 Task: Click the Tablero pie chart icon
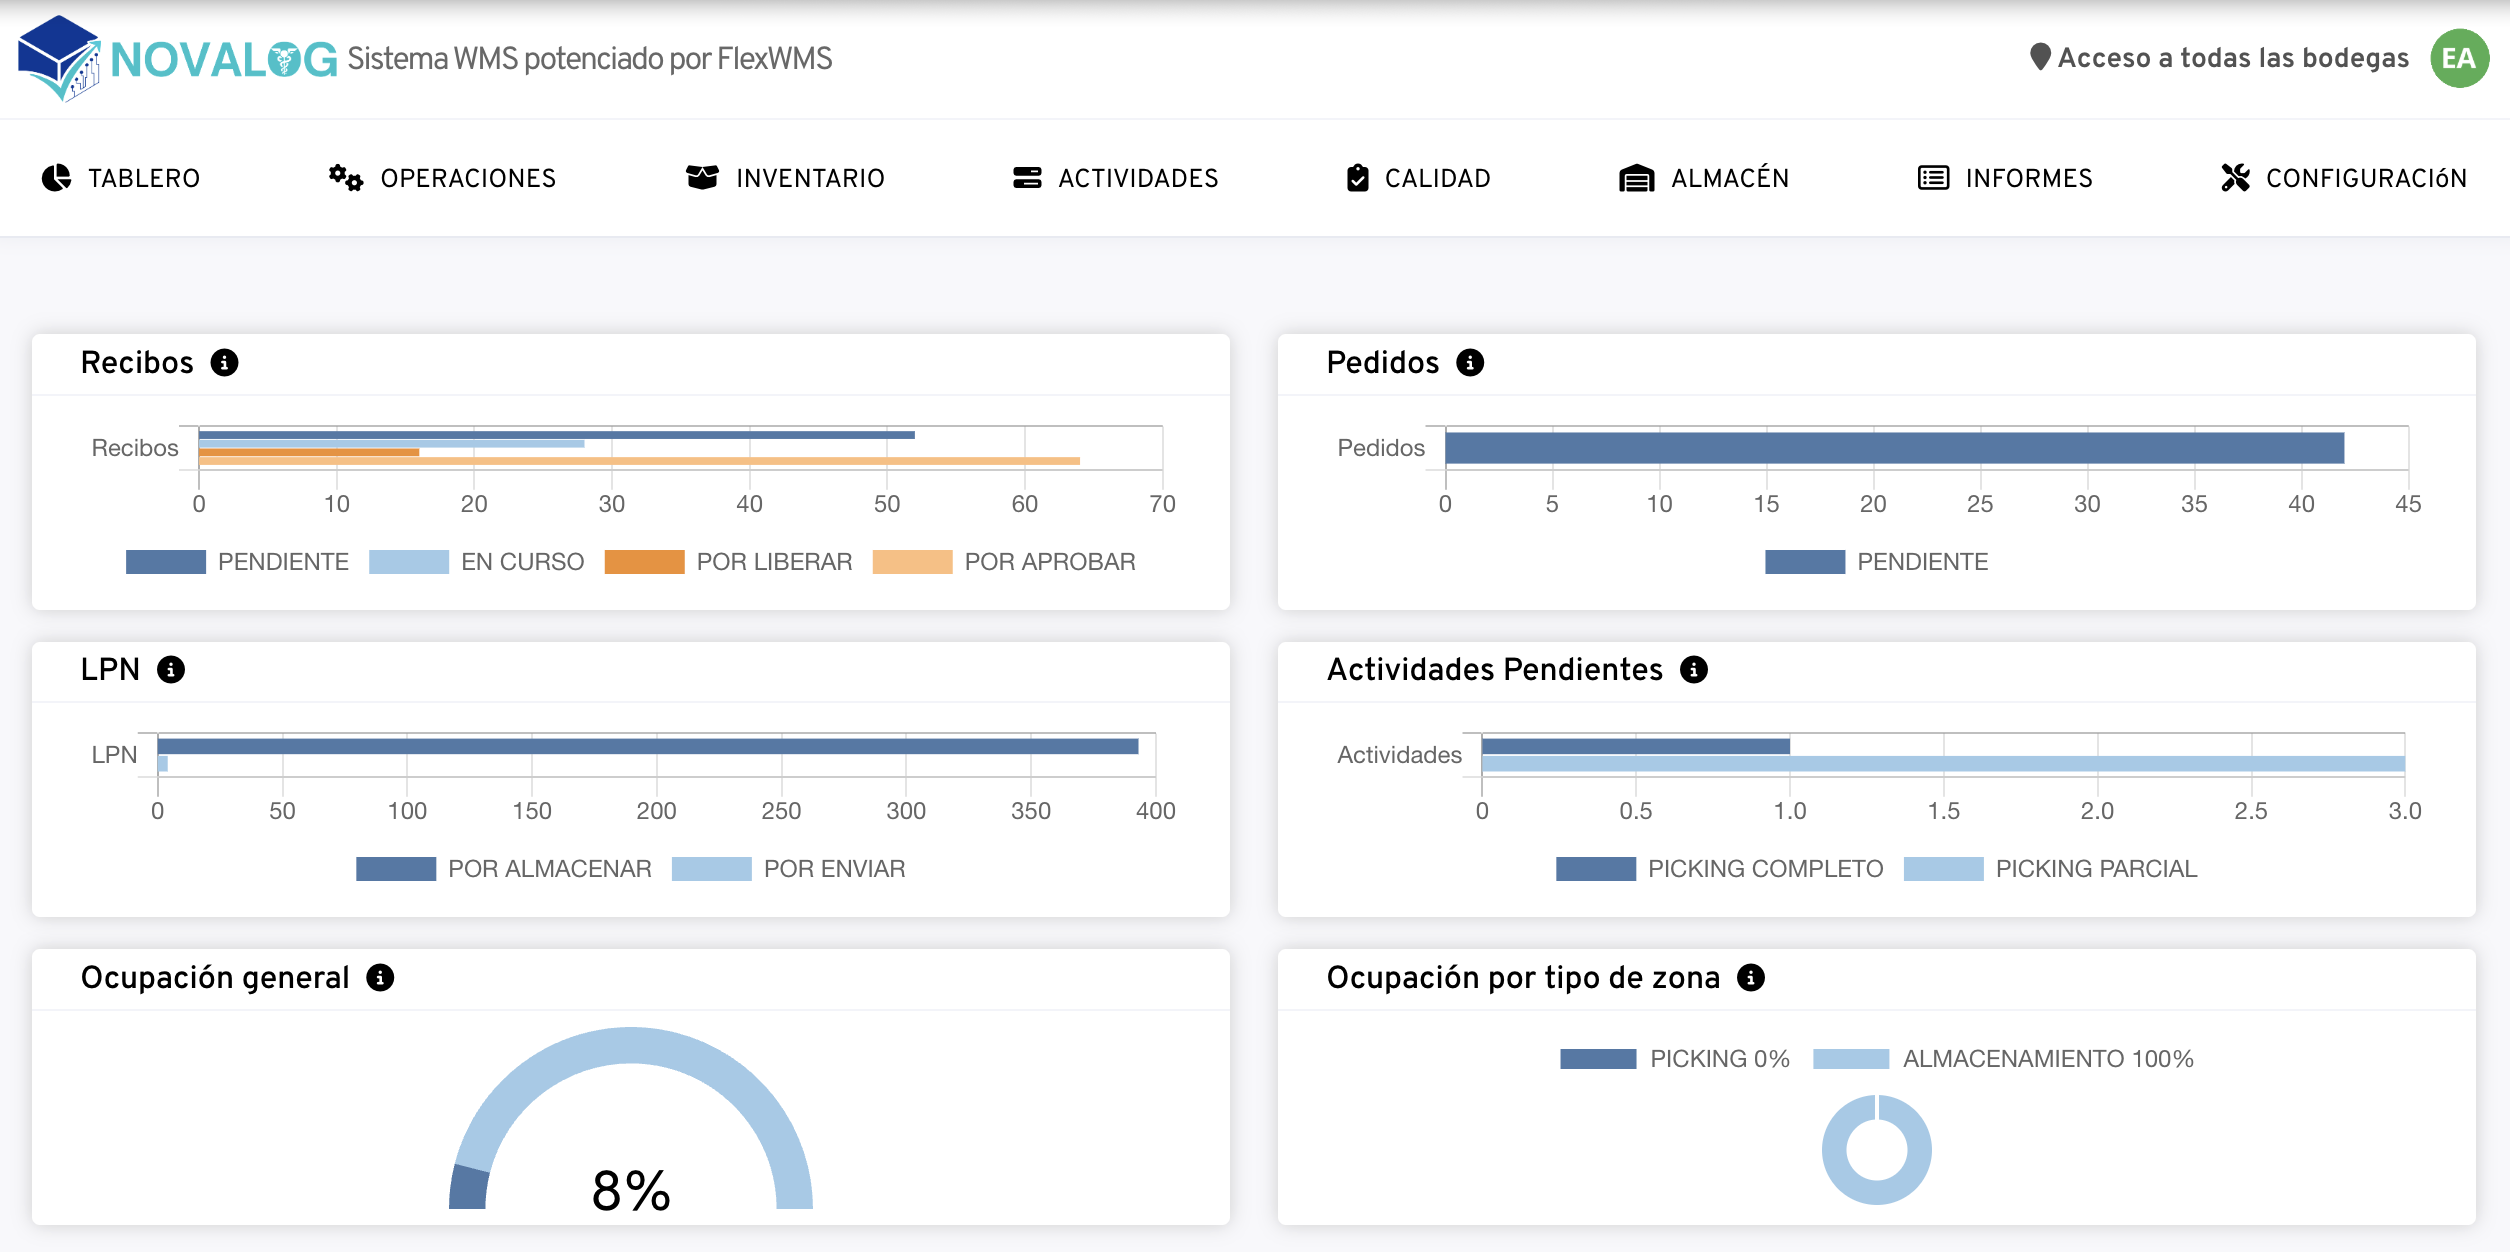click(x=55, y=177)
